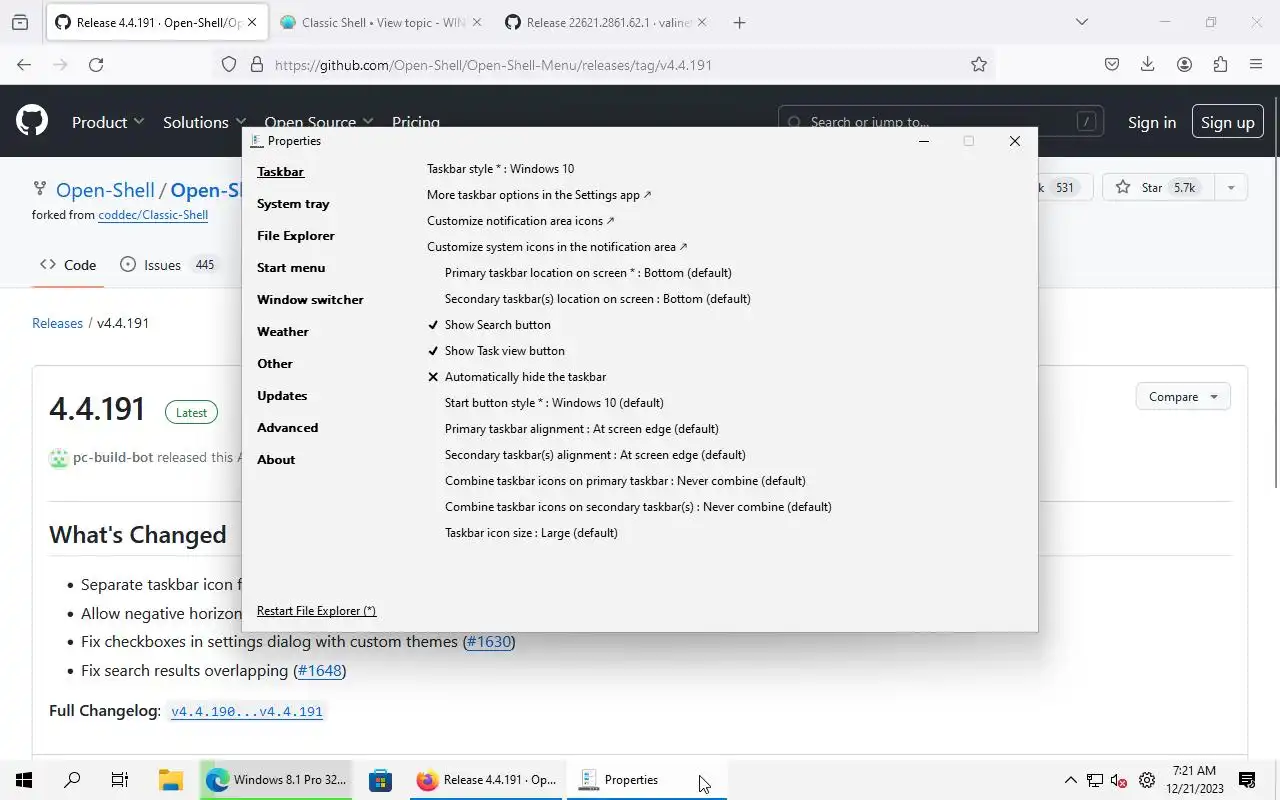
Task: Open star lists dropdown arrow
Action: [1231, 187]
